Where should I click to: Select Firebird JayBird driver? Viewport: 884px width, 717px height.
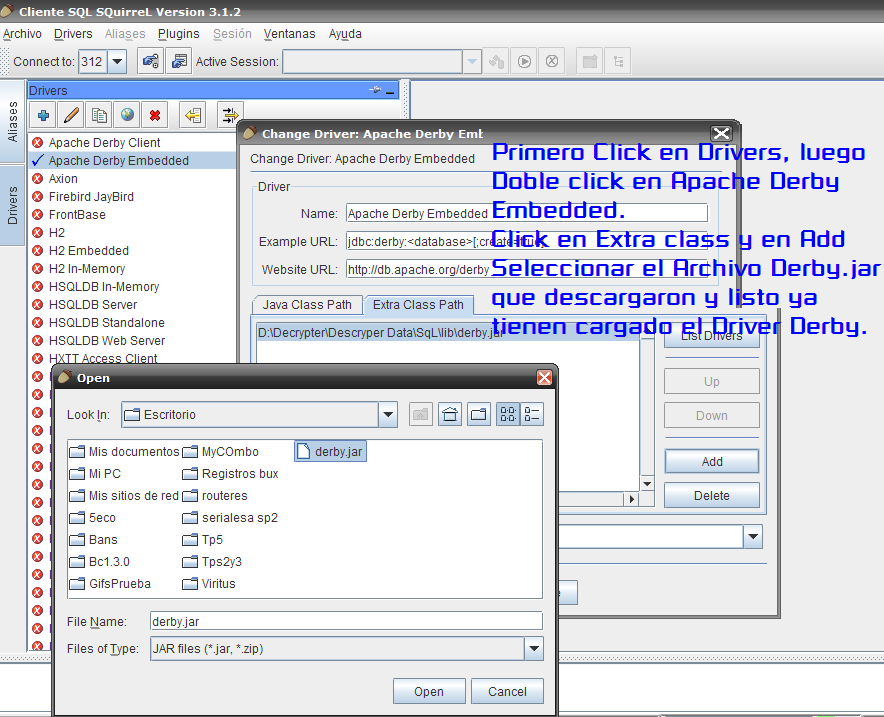click(132, 197)
